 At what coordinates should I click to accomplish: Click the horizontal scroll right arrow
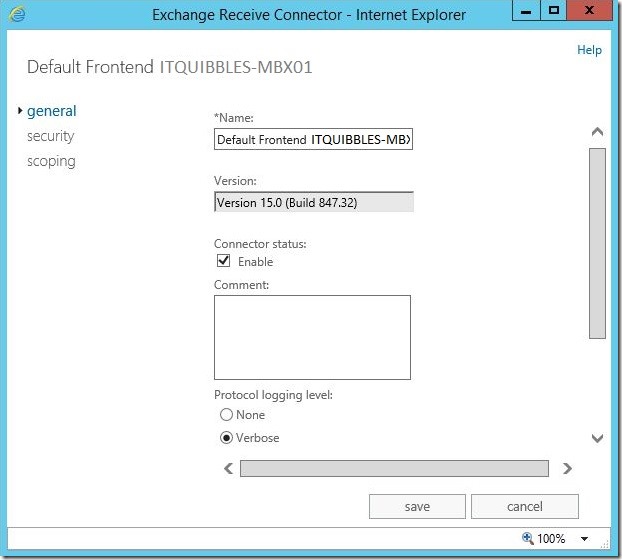567,468
